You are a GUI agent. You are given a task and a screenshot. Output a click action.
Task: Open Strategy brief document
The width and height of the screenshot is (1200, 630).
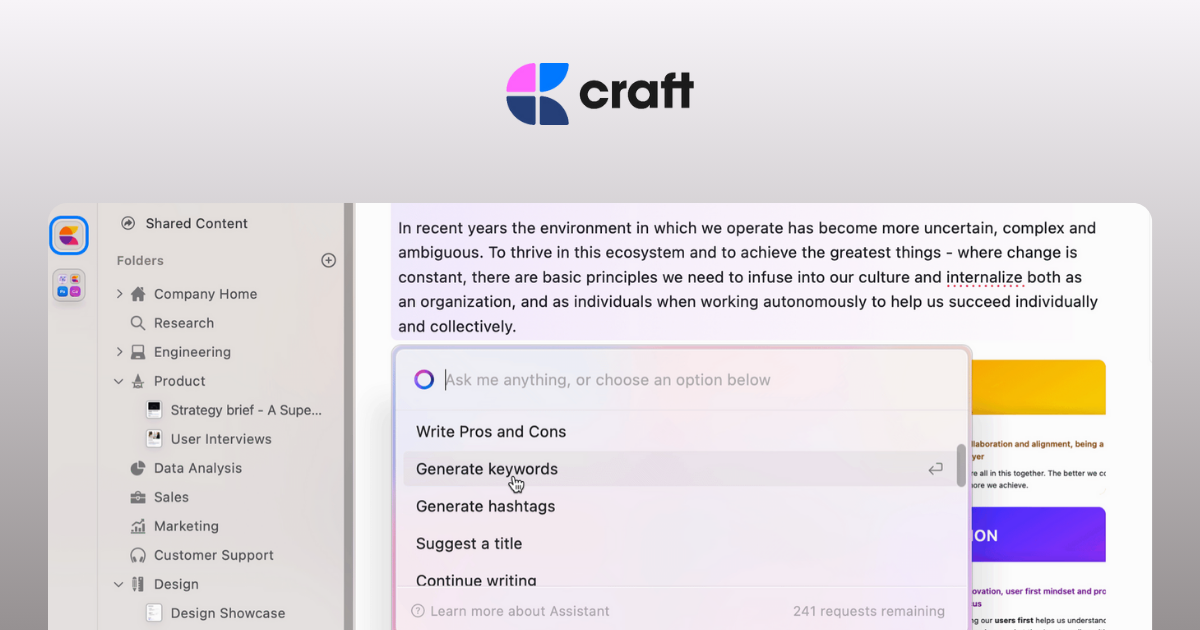tap(247, 410)
